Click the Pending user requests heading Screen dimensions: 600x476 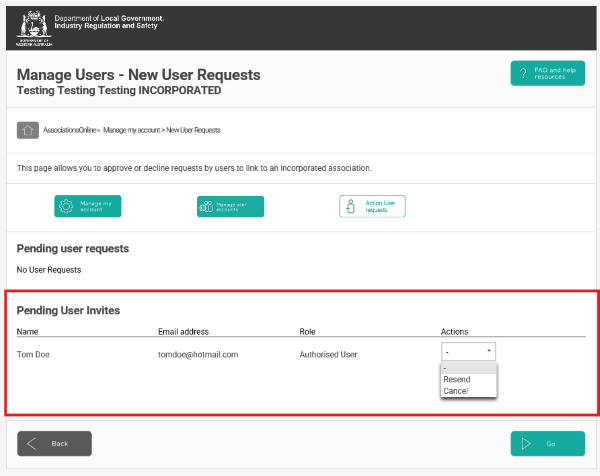coord(73,249)
